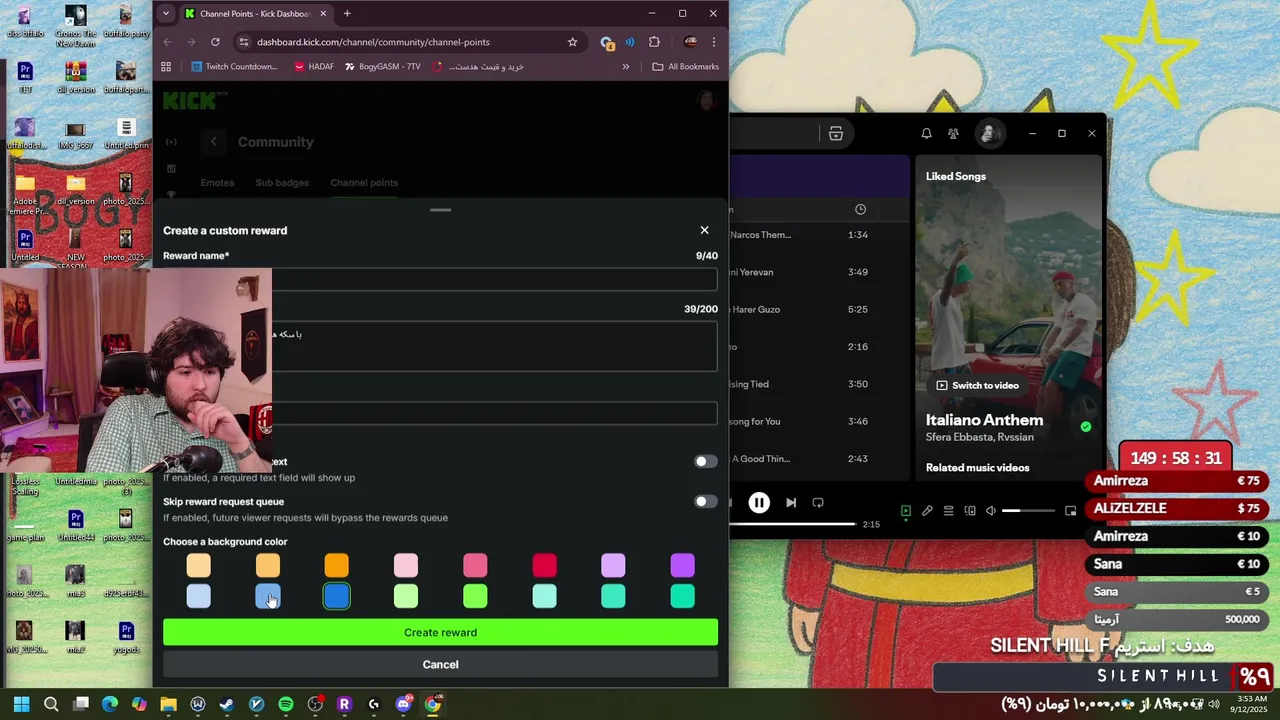Open Spotify notifications bell
The height and width of the screenshot is (720, 1280).
tap(926, 134)
